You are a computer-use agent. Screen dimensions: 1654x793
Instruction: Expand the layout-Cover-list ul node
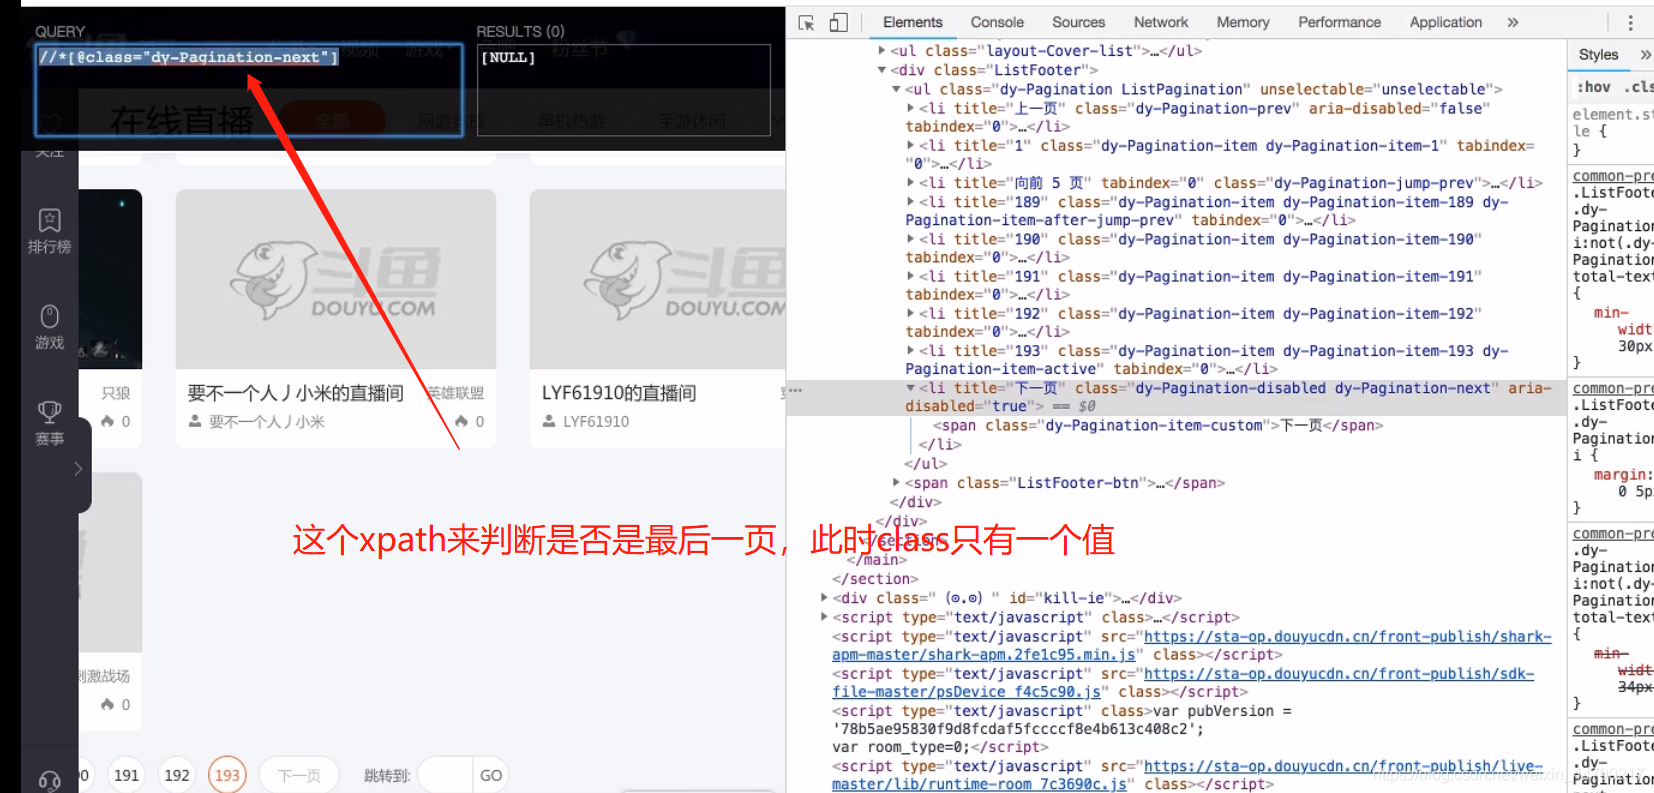(881, 50)
